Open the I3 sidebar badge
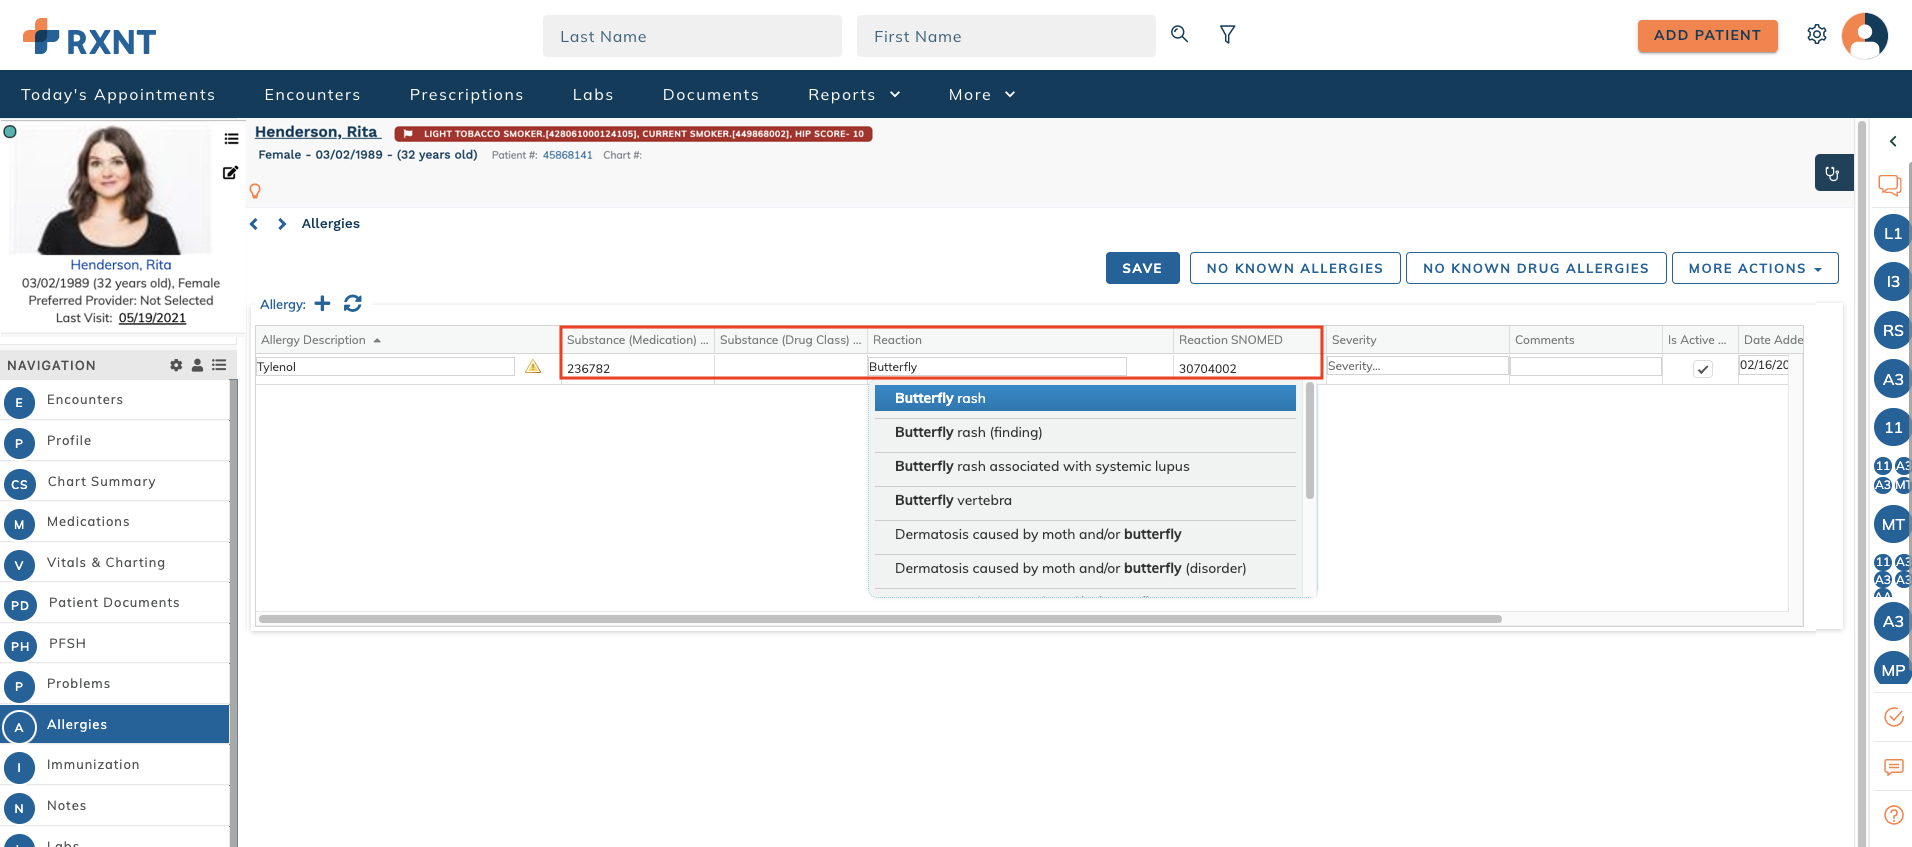This screenshot has height=847, width=1912. (x=1892, y=282)
